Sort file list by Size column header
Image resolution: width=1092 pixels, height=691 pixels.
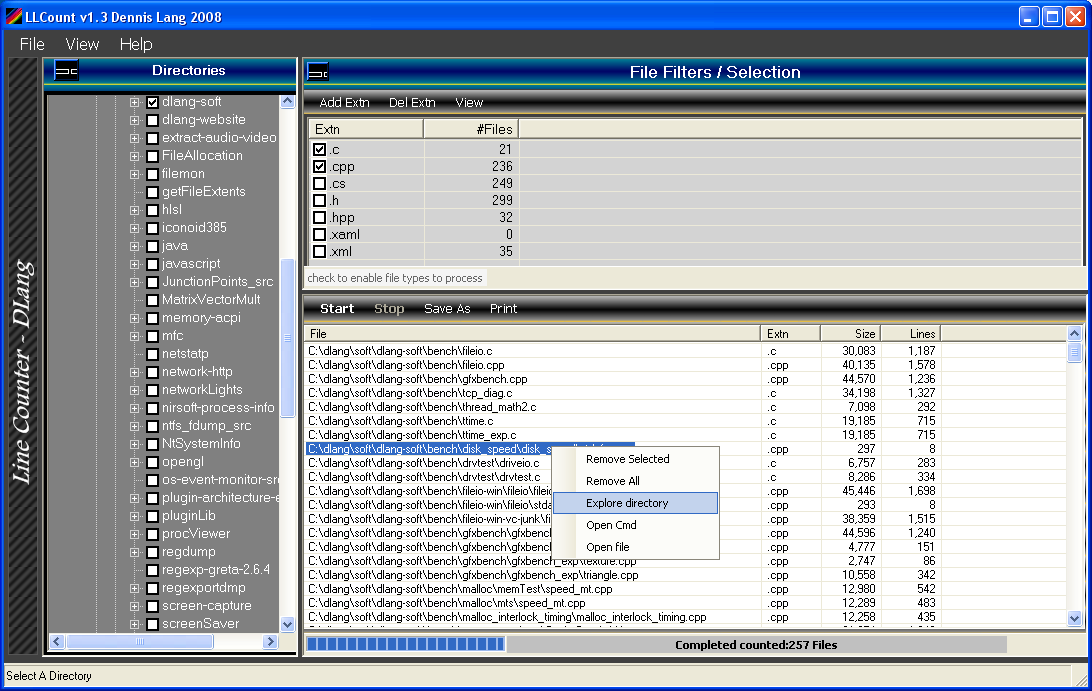click(850, 334)
